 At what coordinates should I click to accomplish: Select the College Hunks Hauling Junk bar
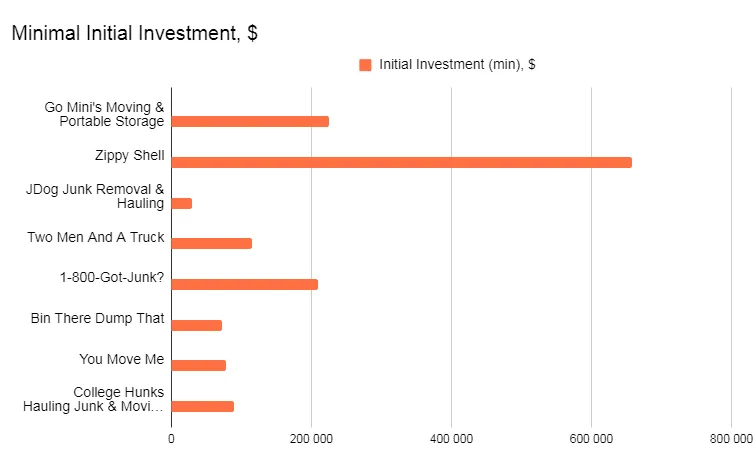202,406
